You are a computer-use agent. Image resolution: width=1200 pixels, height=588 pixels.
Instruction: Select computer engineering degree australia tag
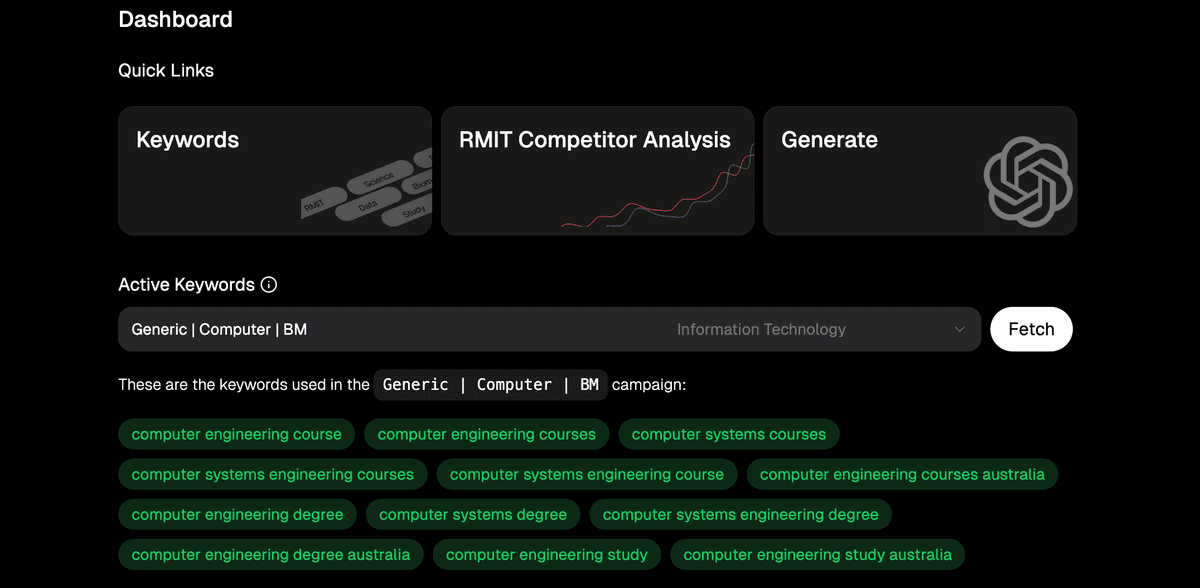click(x=271, y=554)
